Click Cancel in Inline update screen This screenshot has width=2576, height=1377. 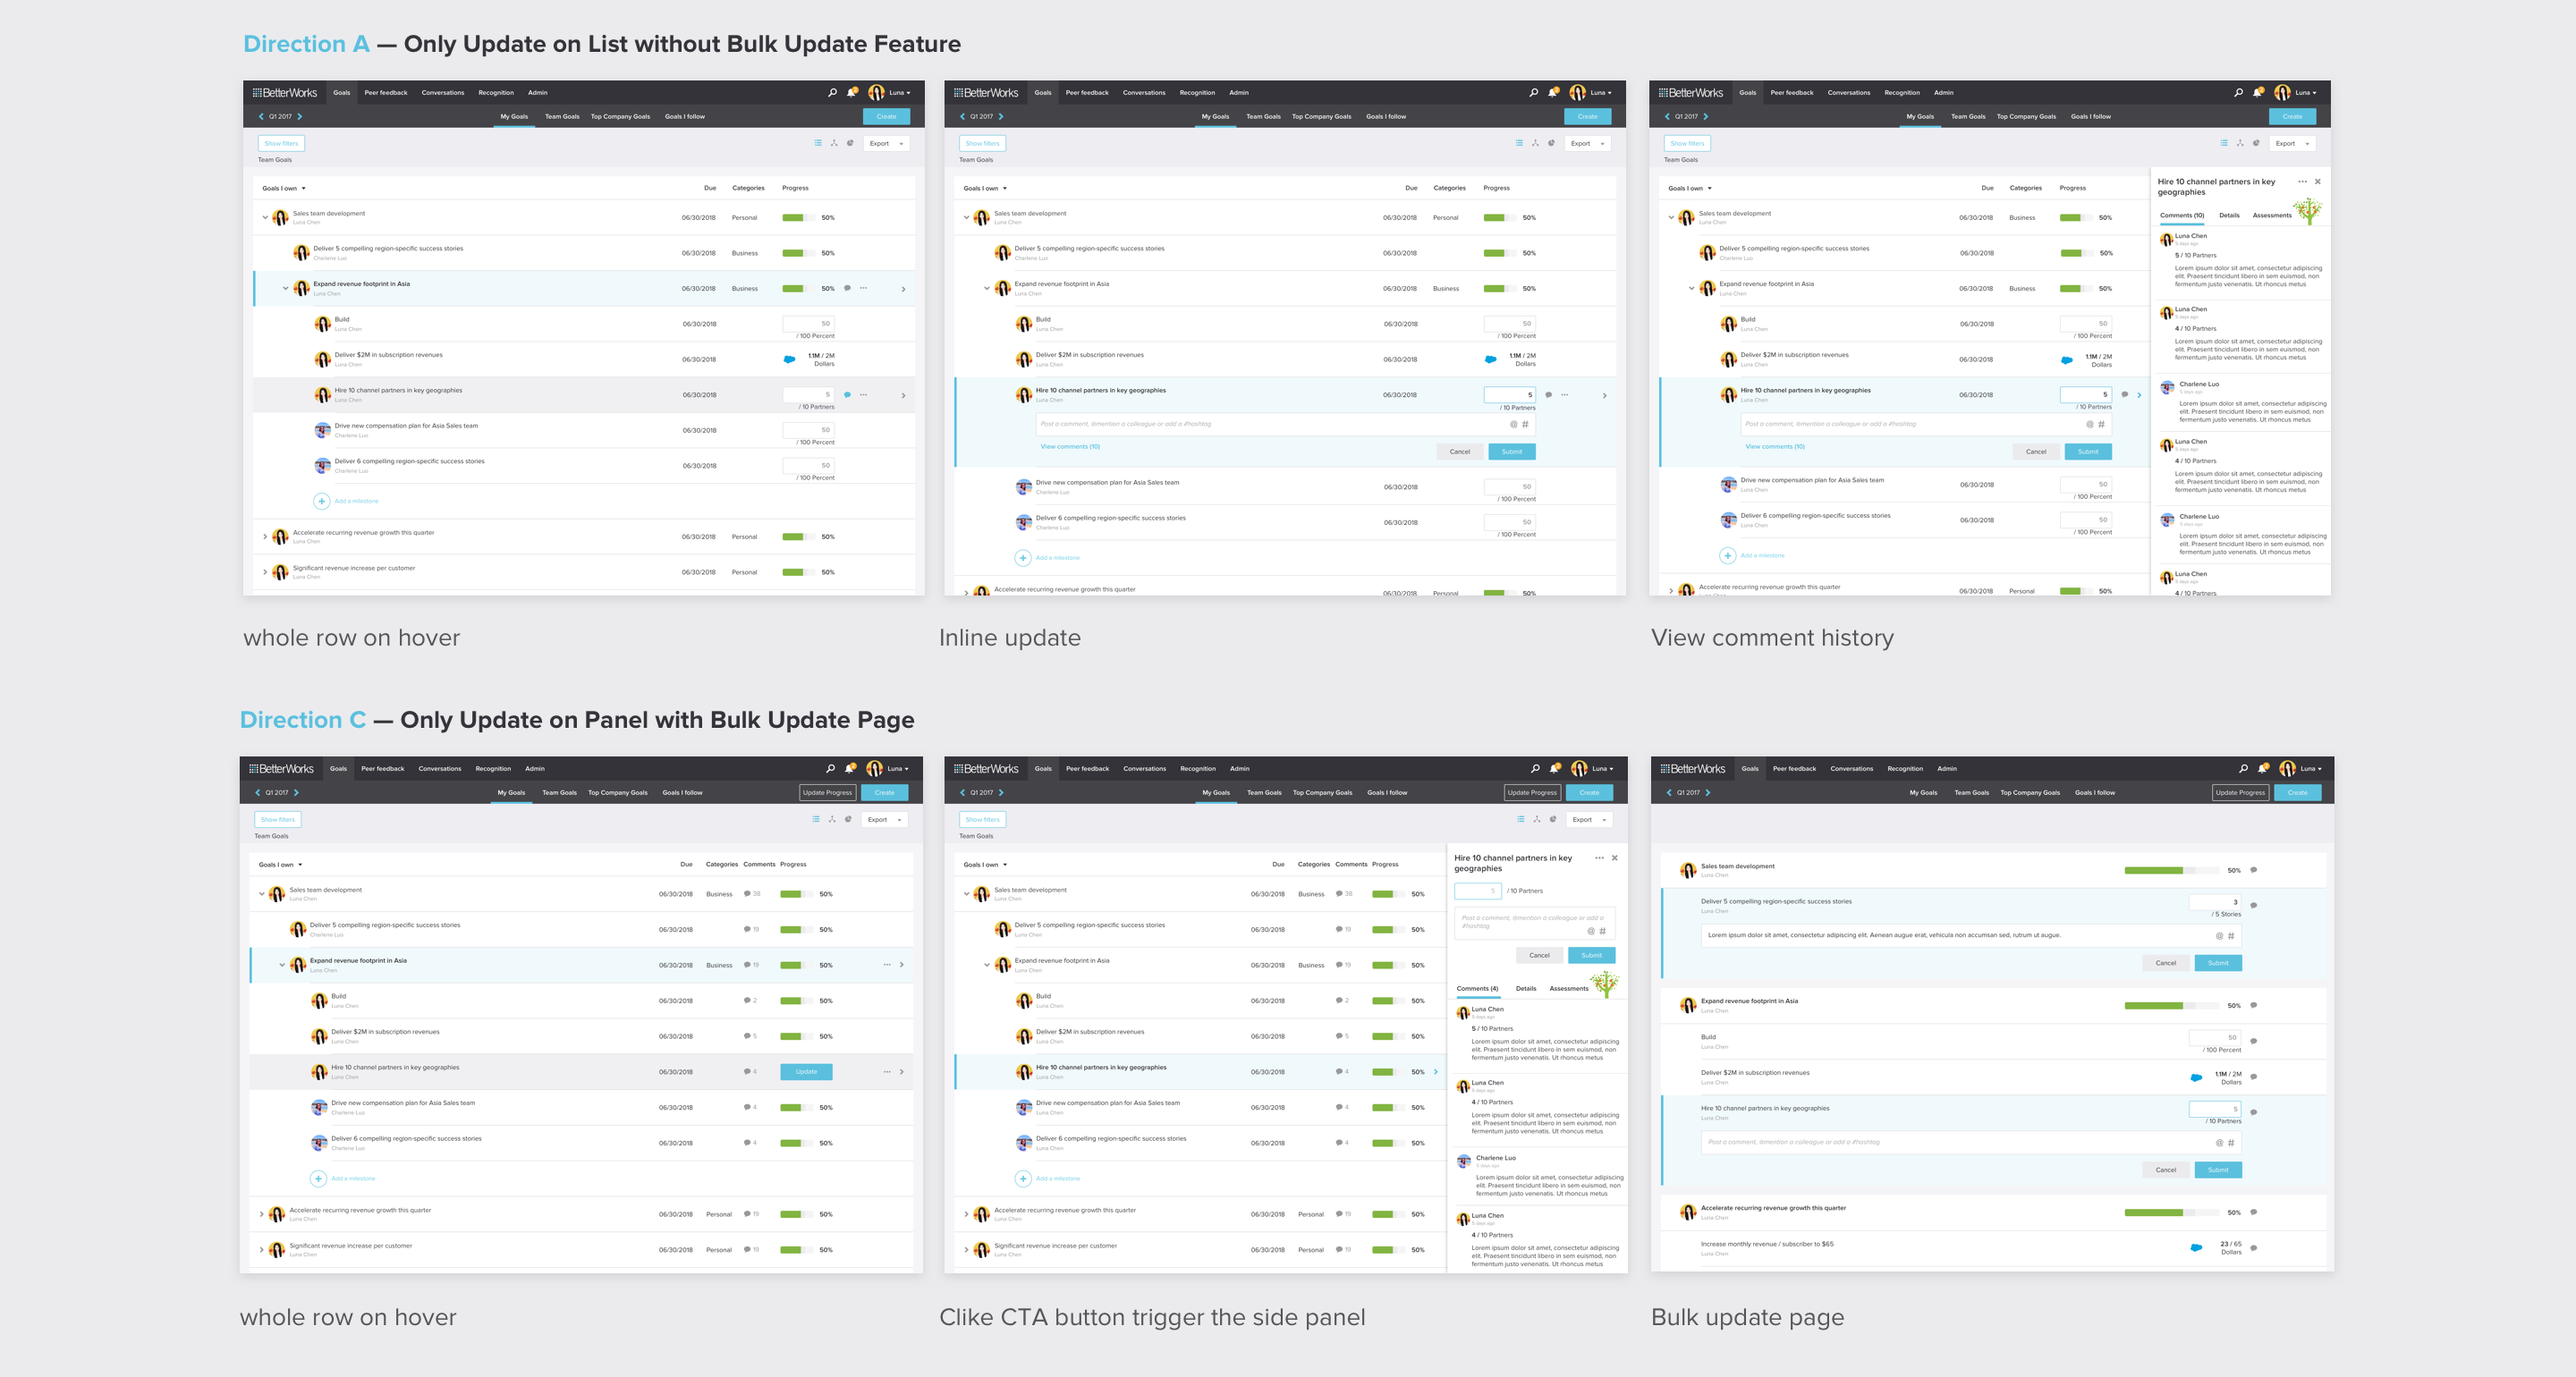coord(1460,452)
